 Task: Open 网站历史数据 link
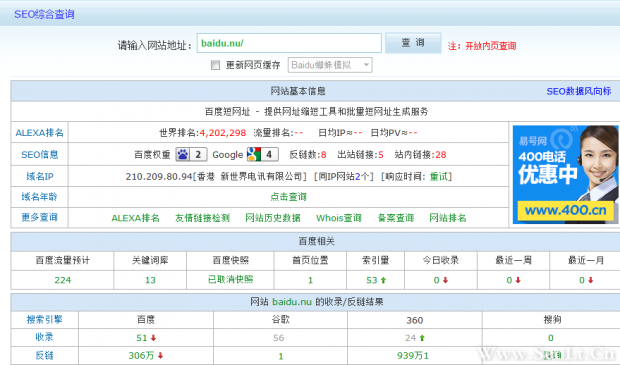point(272,218)
